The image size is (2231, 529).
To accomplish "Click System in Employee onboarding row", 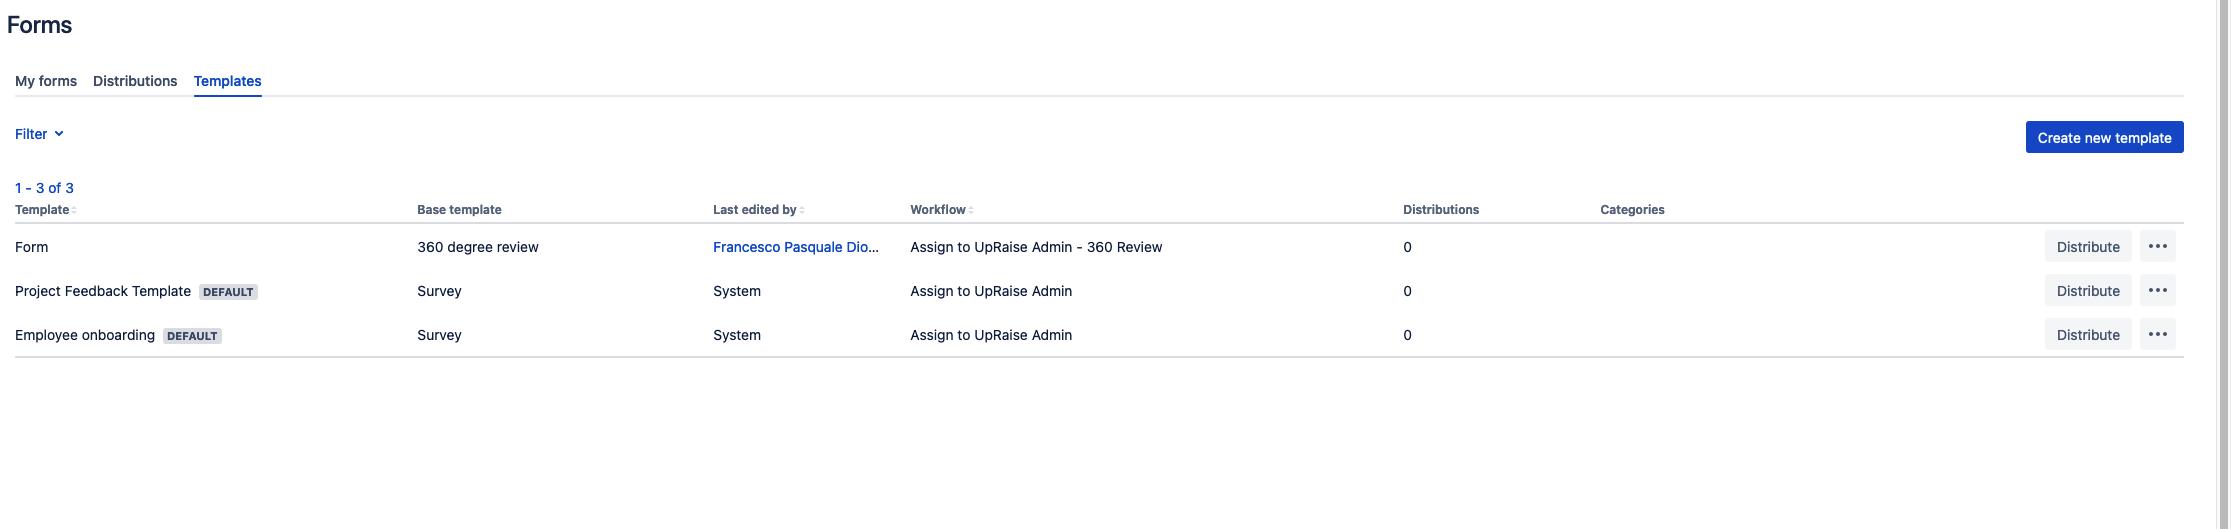I will point(737,335).
